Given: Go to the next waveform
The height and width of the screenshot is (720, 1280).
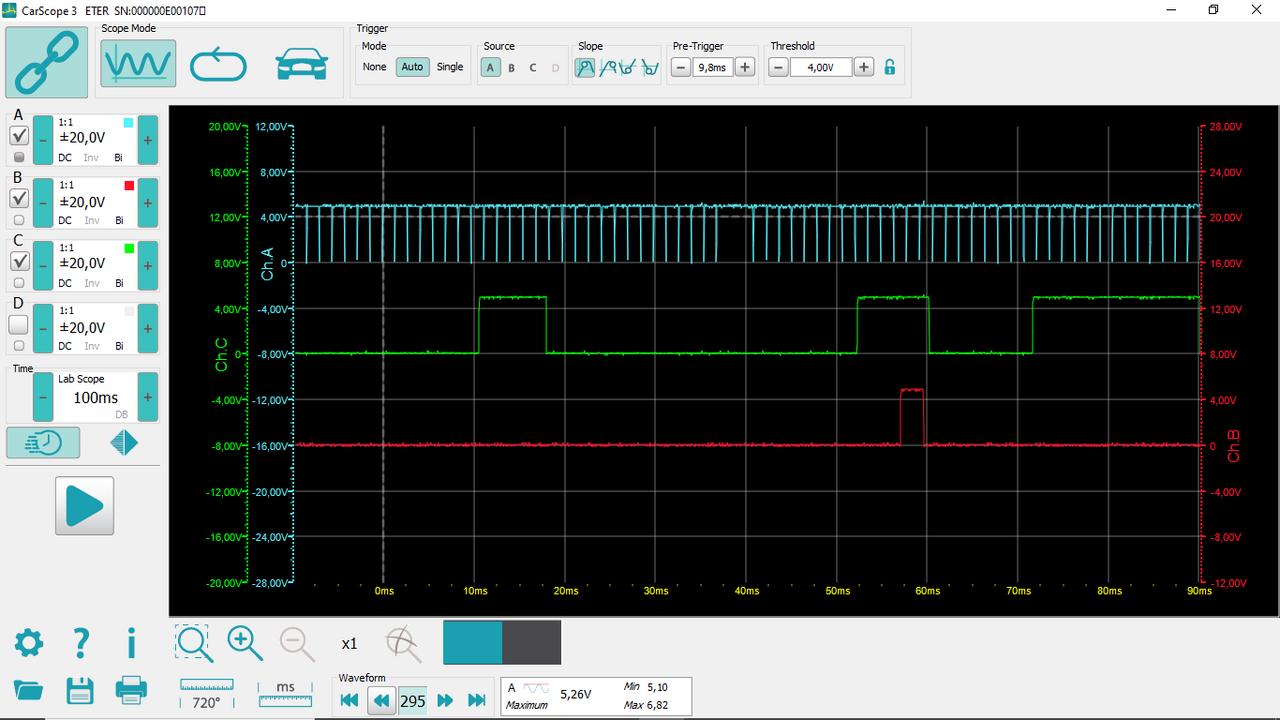Looking at the screenshot, I should [446, 700].
